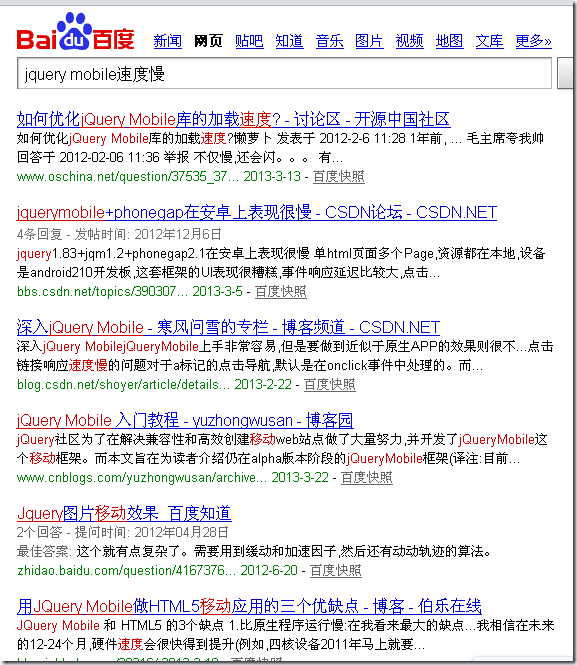577x665 pixels.
Task: Open the 知道 tab
Action: 289,41
